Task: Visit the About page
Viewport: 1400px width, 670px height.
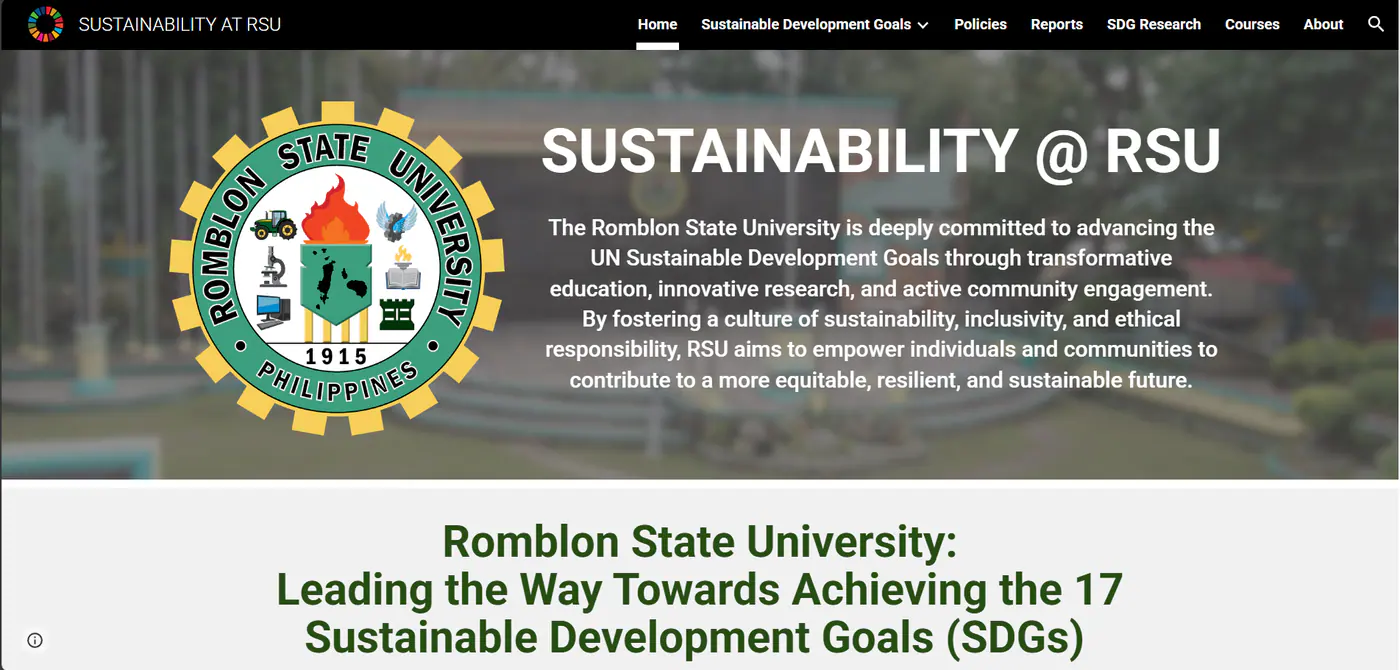Action: [1323, 24]
